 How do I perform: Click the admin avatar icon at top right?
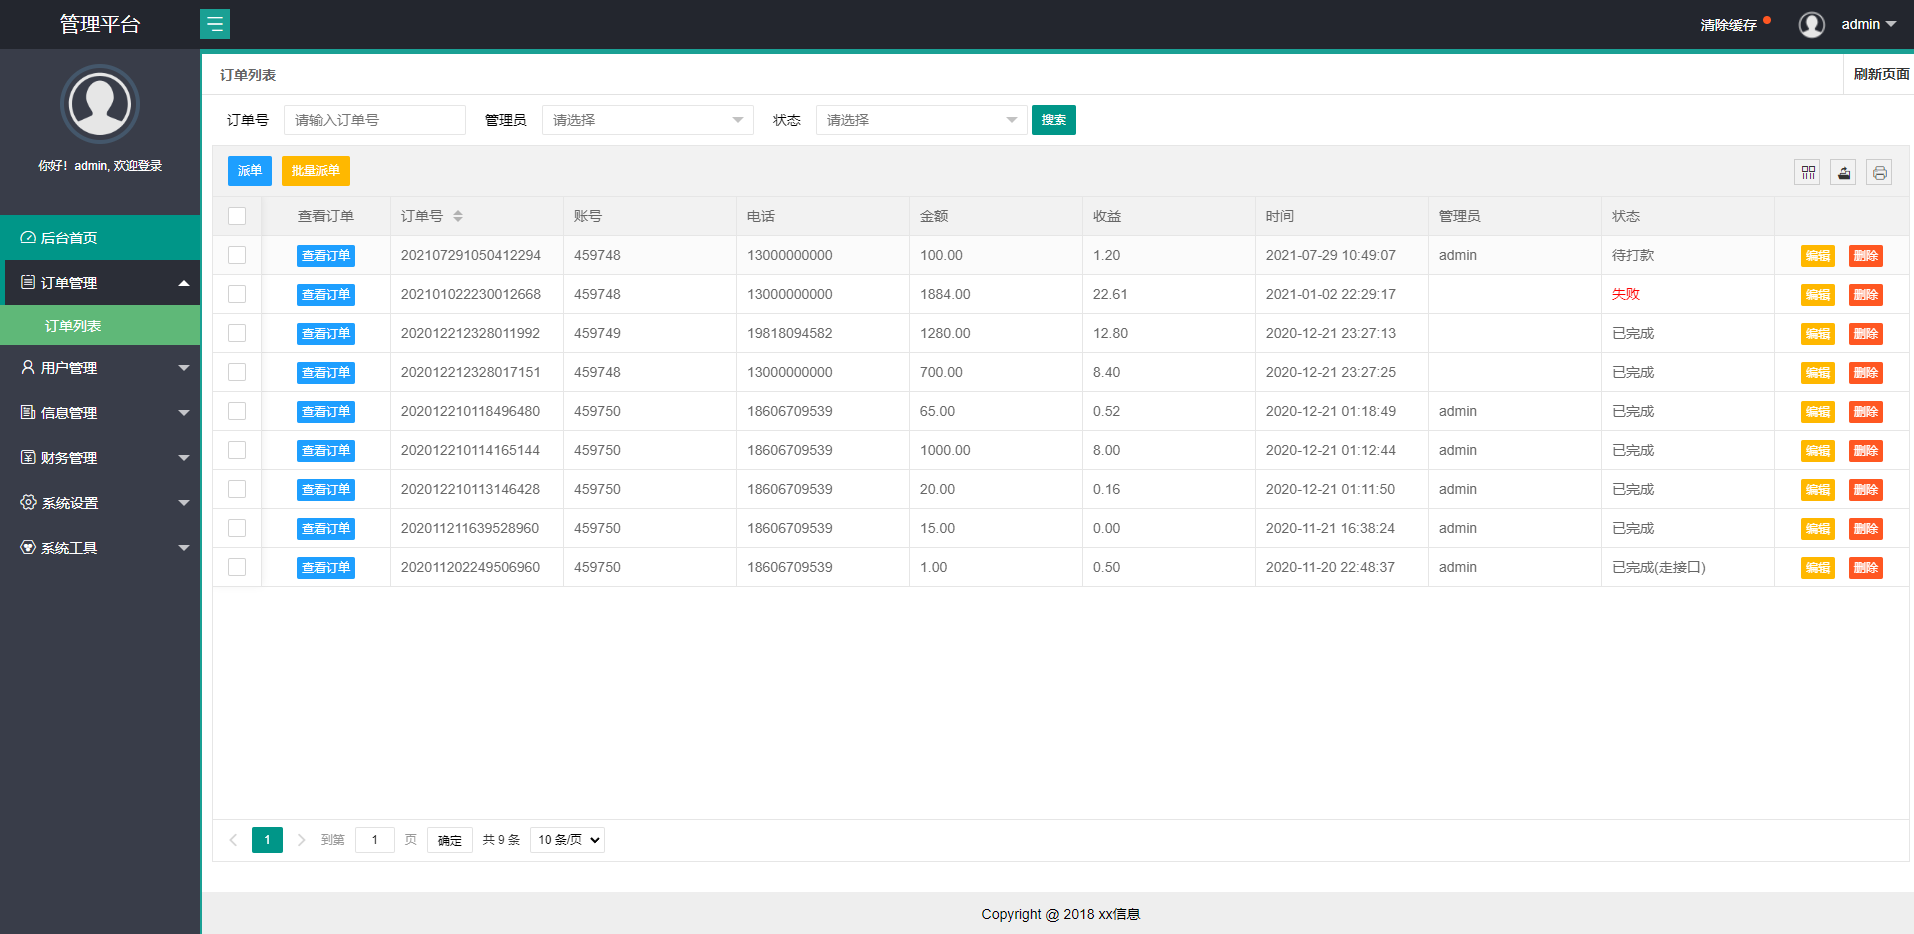click(1811, 24)
